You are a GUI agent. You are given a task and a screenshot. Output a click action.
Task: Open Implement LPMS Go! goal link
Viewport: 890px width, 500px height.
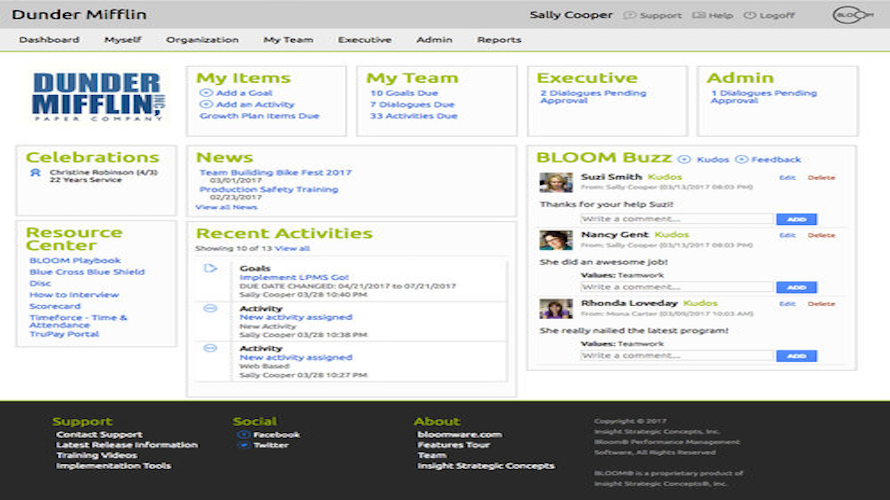coord(294,277)
